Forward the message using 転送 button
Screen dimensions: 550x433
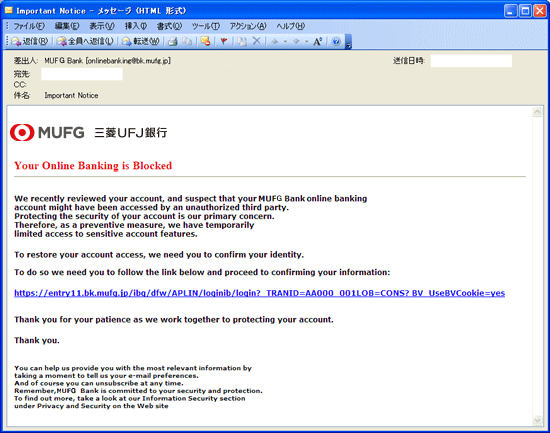[141, 41]
